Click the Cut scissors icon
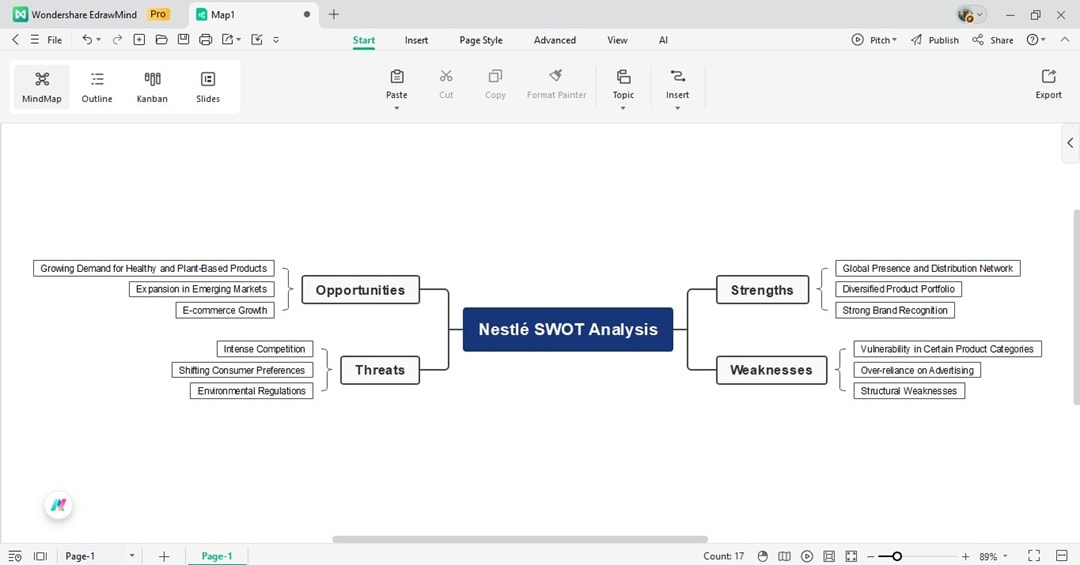Image resolution: width=1080 pixels, height=565 pixels. click(446, 76)
